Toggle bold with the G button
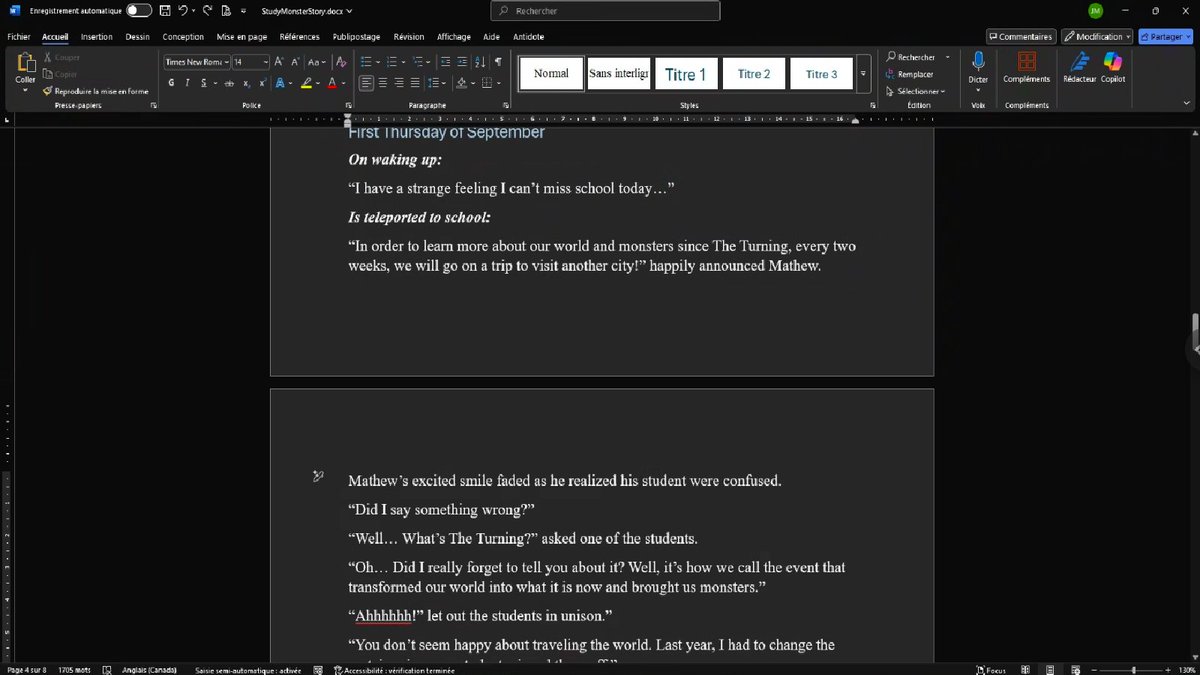The image size is (1200, 675). (x=171, y=83)
